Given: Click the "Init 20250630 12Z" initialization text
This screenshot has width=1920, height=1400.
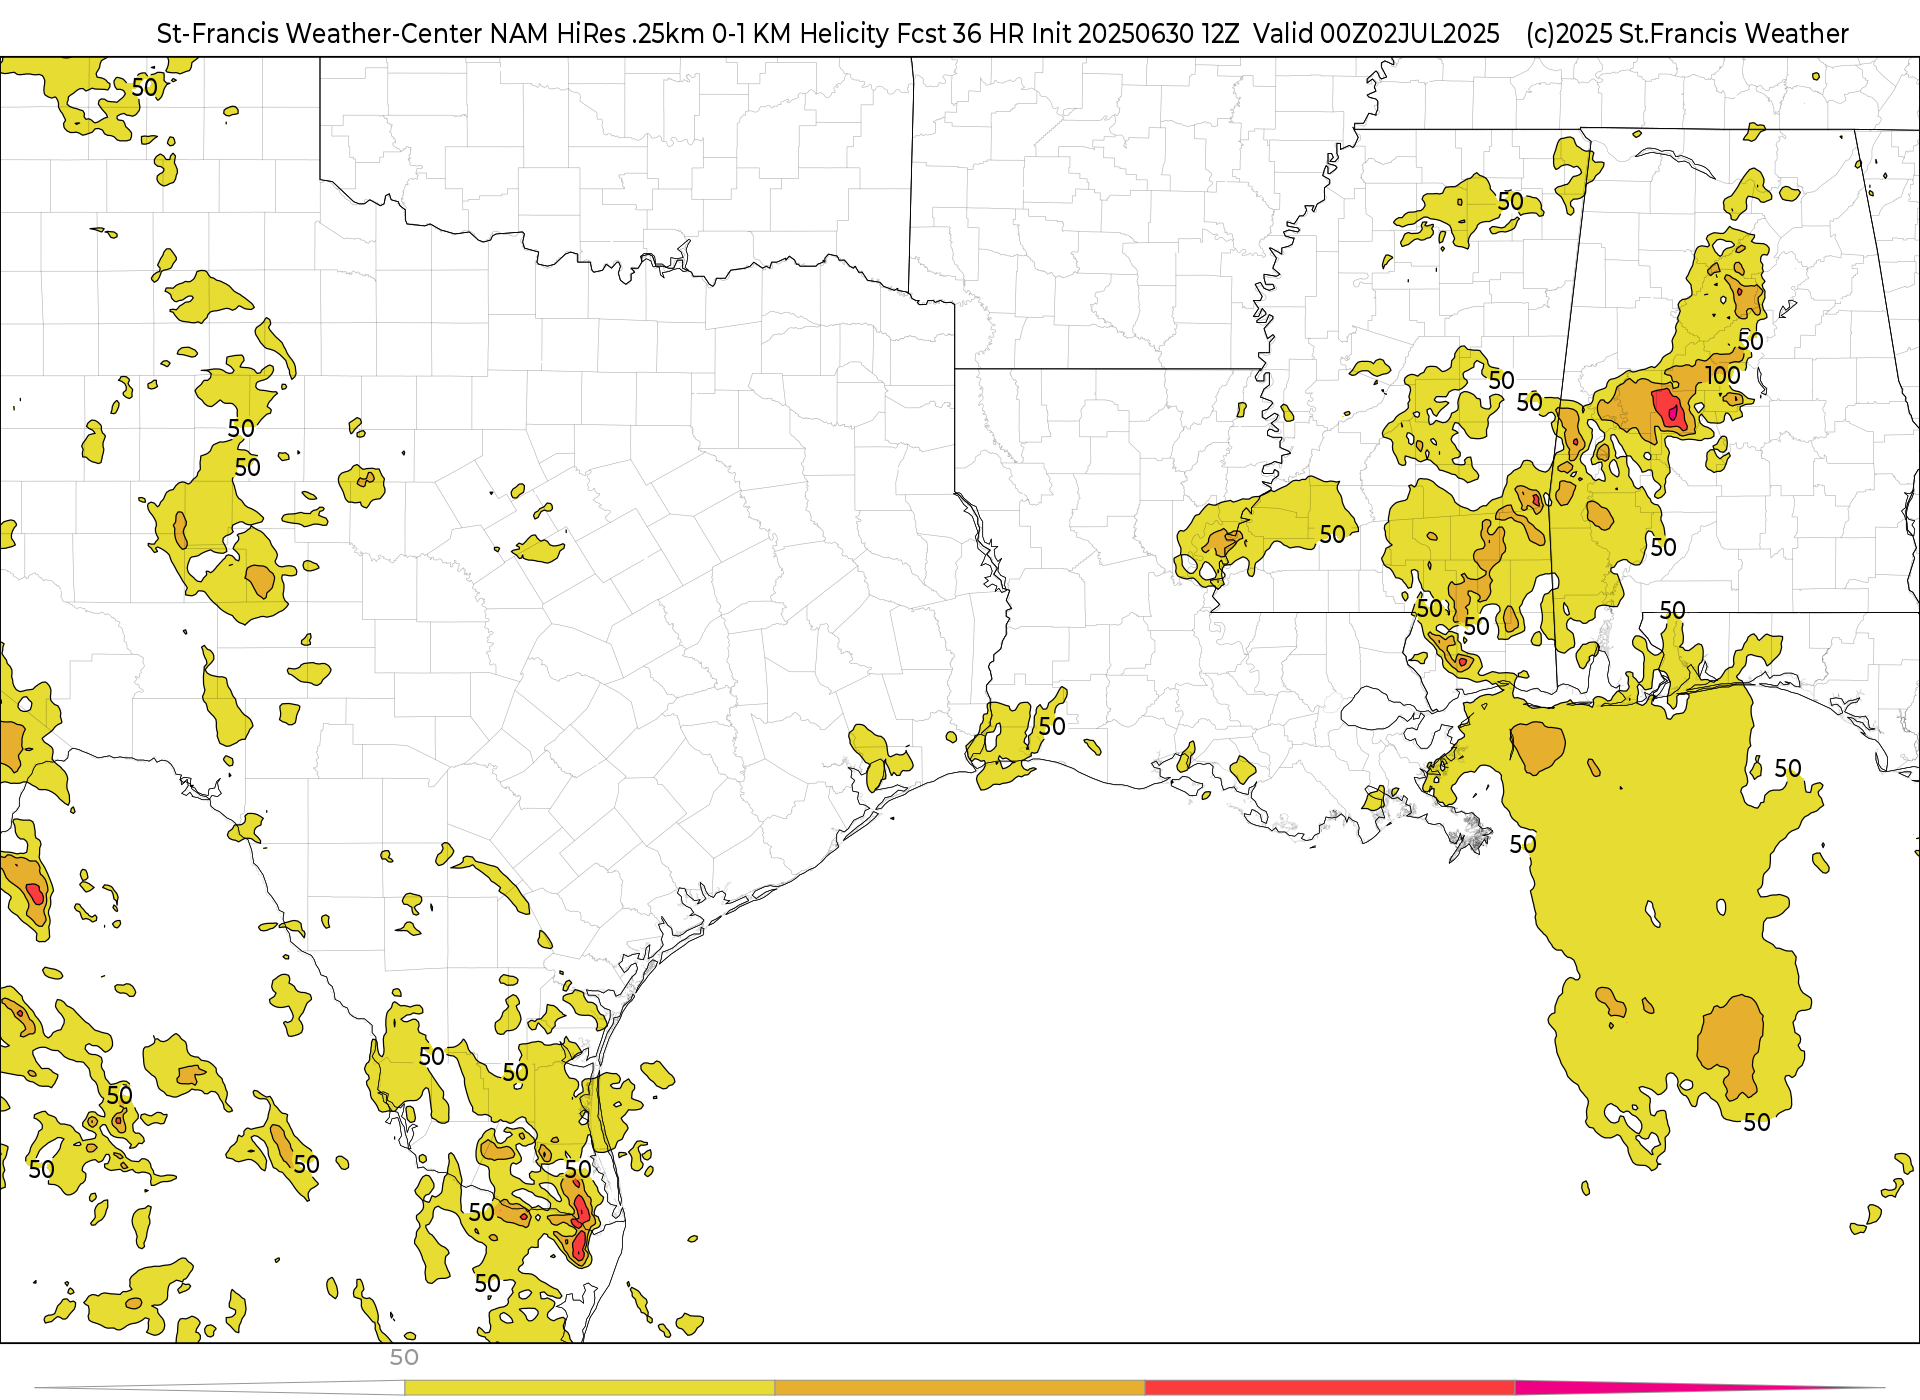Looking at the screenshot, I should pyautogui.click(x=1134, y=34).
